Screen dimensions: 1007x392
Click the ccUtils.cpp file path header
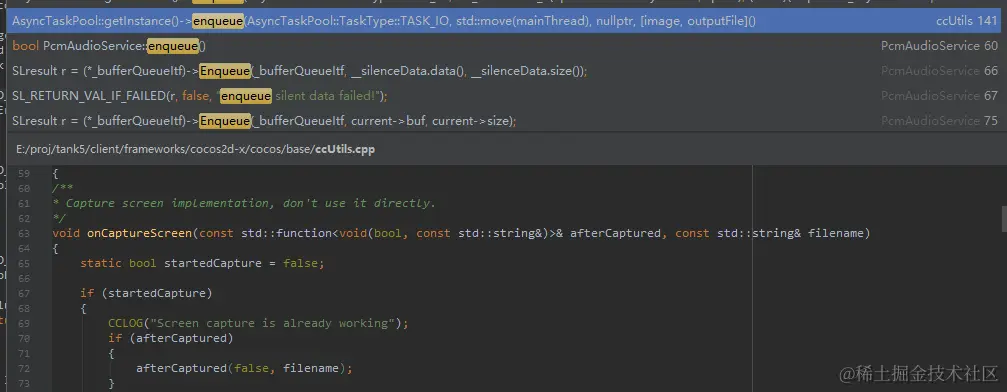196,149
